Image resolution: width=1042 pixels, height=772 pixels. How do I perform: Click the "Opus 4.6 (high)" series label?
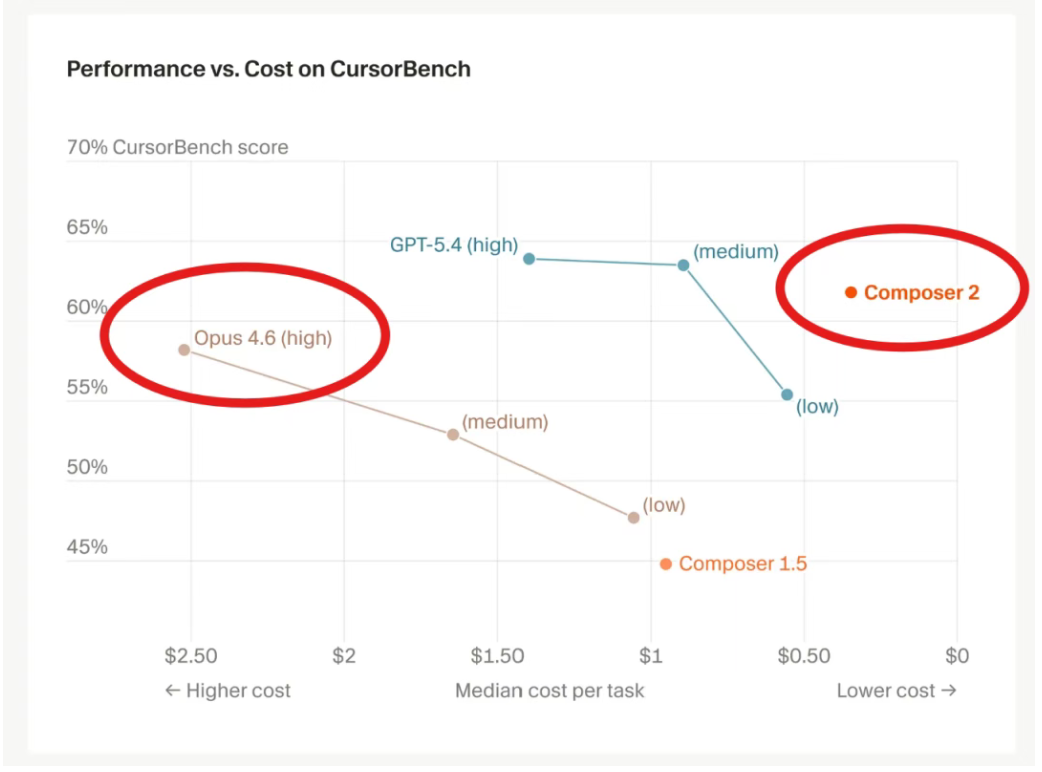pyautogui.click(x=262, y=338)
